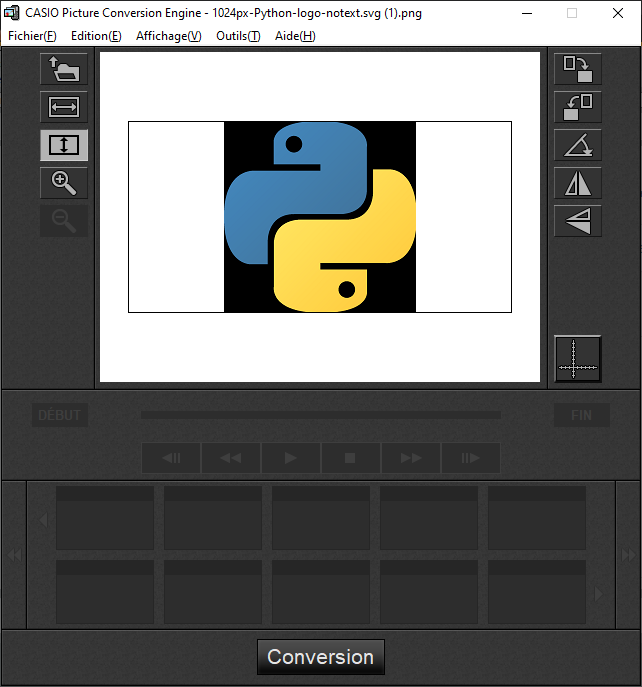Open the Affichage(V) menu
The height and width of the screenshot is (687, 642).
coord(169,36)
